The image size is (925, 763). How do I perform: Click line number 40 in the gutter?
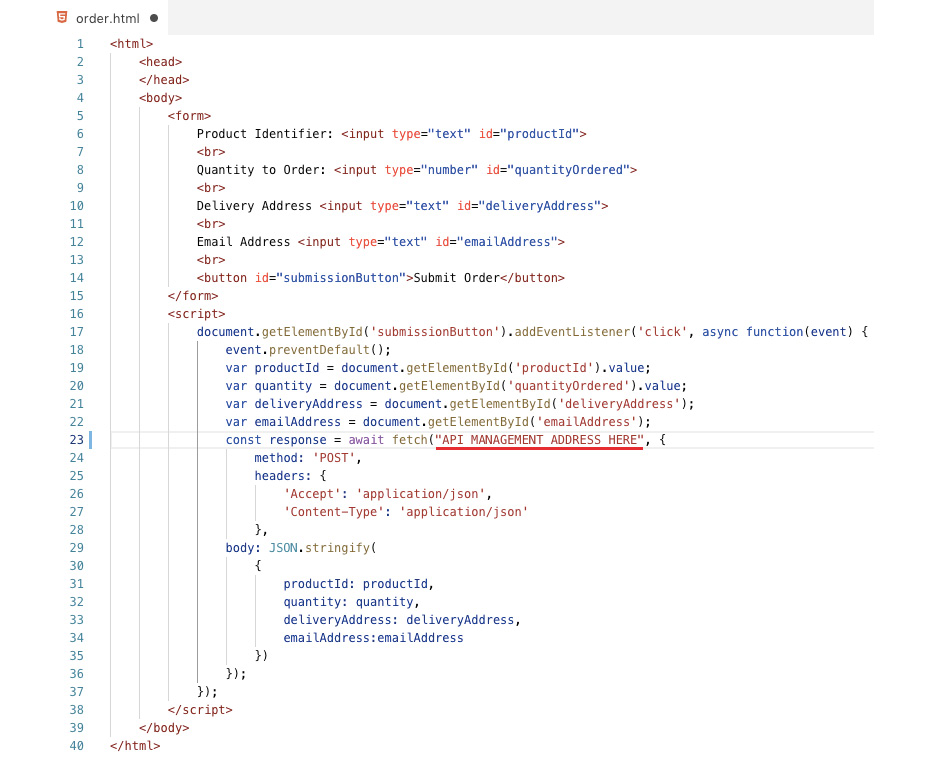77,746
